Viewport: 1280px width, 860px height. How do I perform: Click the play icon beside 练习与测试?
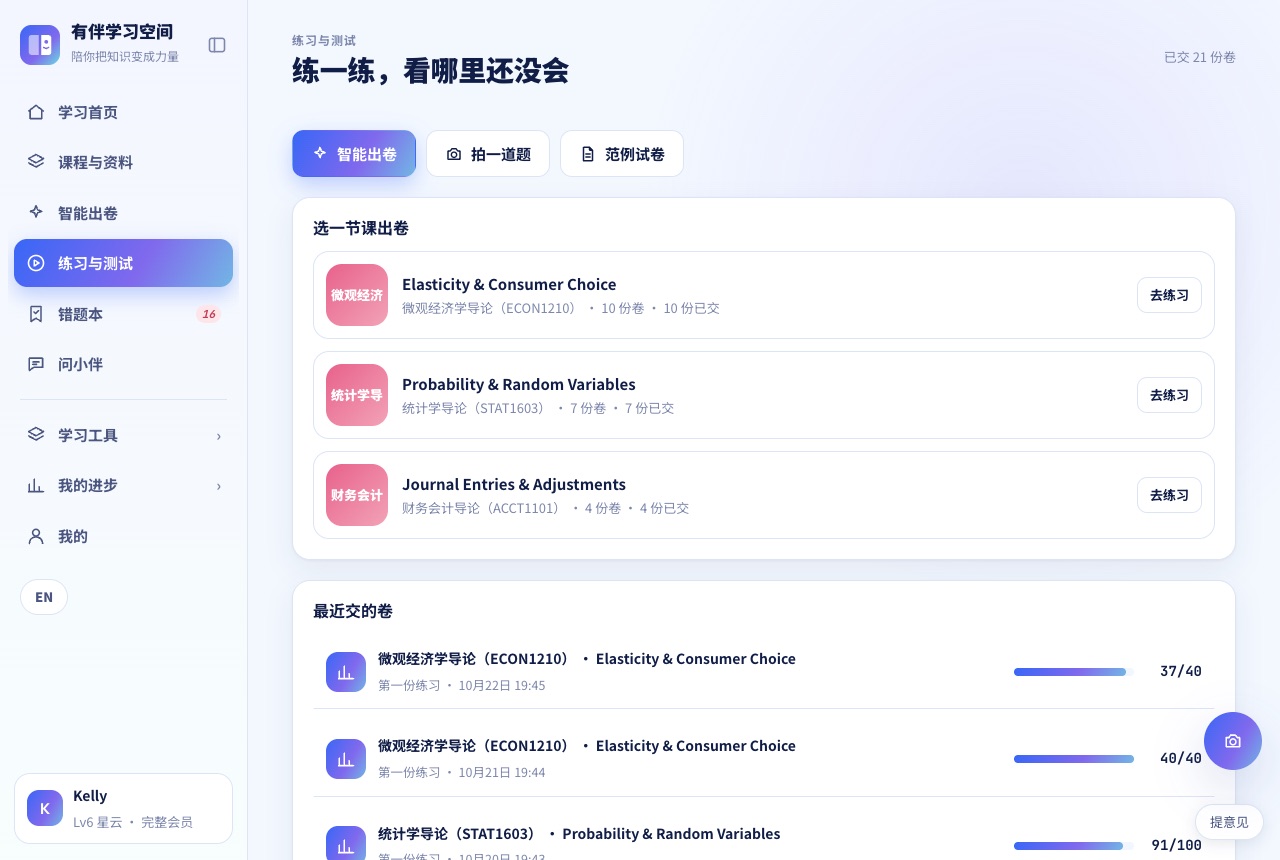coord(36,263)
